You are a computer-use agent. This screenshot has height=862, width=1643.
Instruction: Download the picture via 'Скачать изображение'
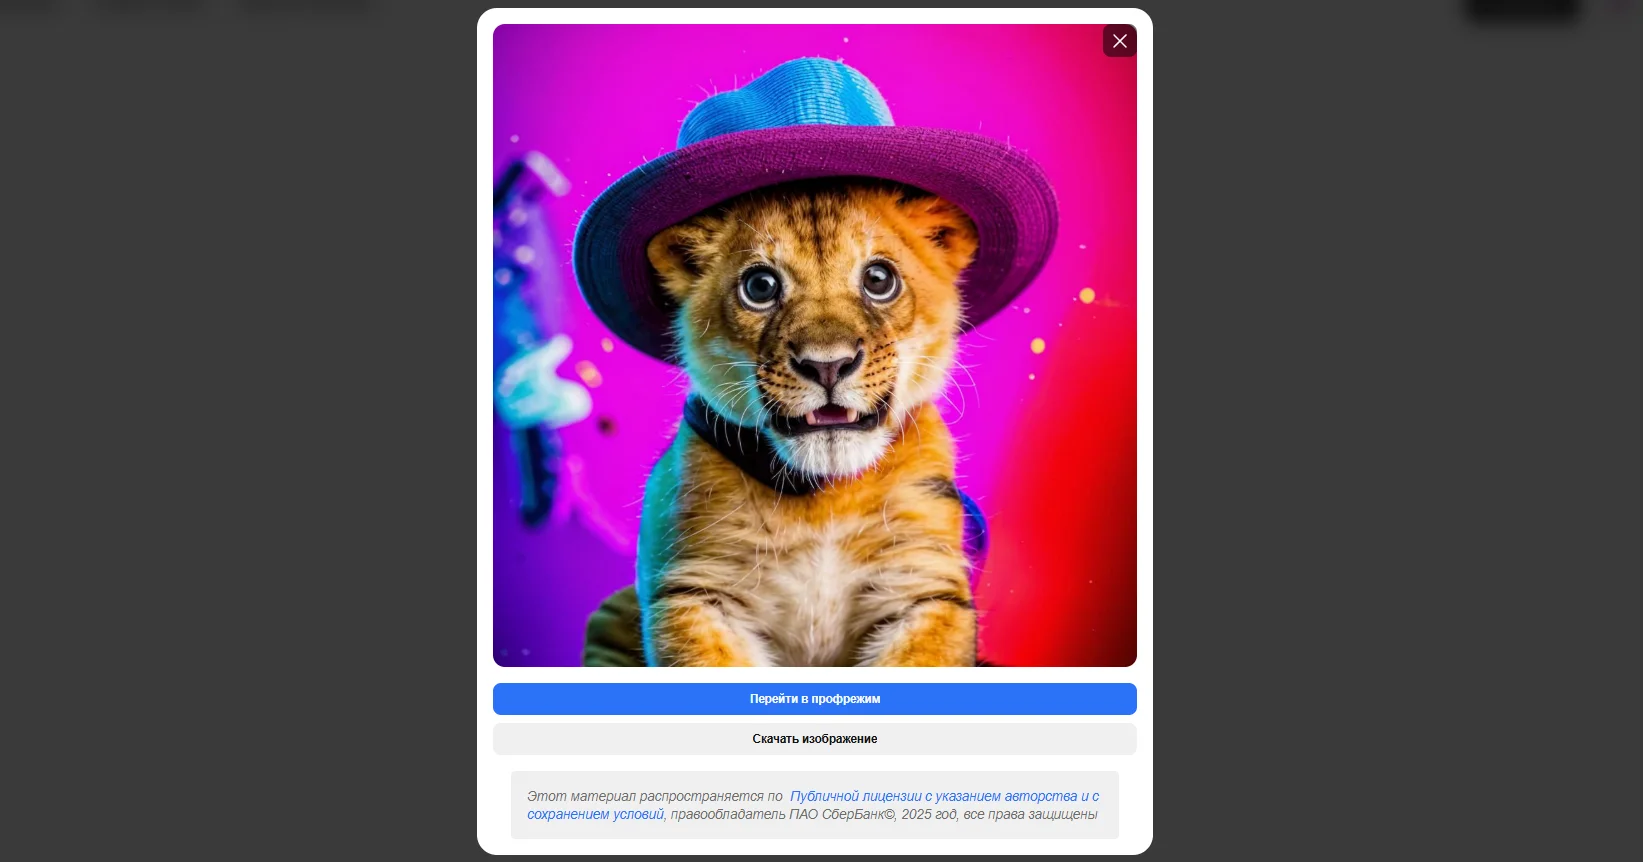click(x=814, y=739)
